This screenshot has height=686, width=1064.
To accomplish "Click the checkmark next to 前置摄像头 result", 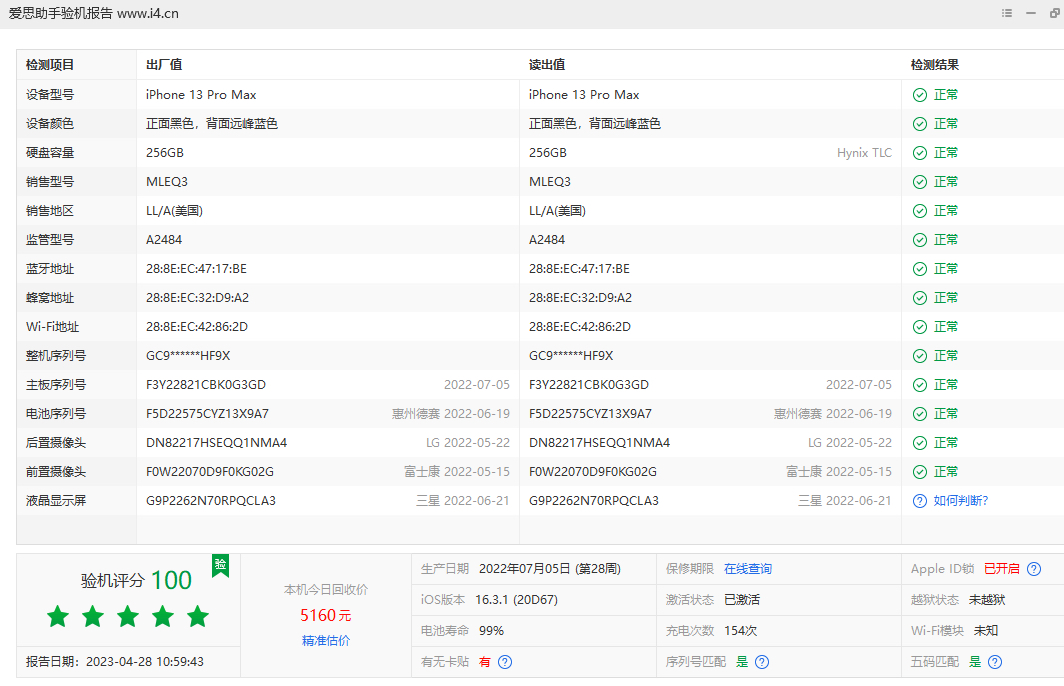I will 919,471.
